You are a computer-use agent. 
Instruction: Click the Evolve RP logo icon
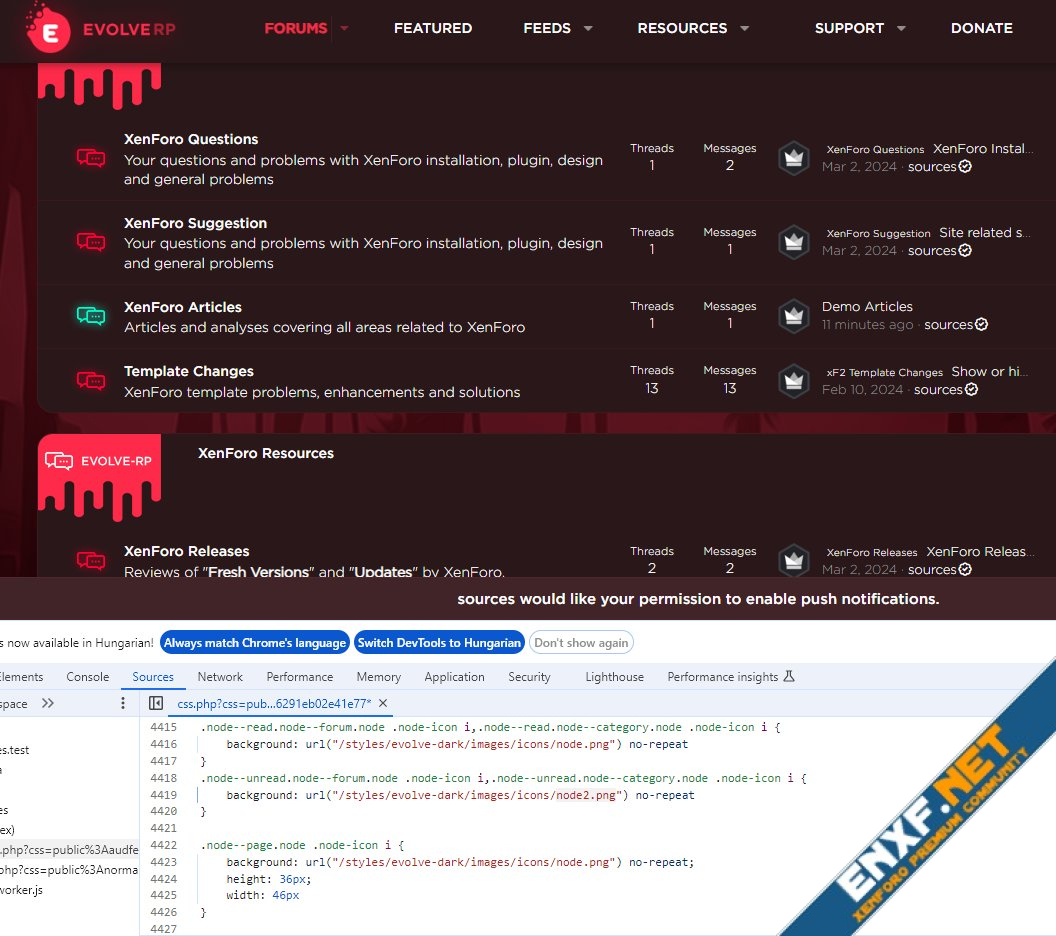(x=49, y=28)
